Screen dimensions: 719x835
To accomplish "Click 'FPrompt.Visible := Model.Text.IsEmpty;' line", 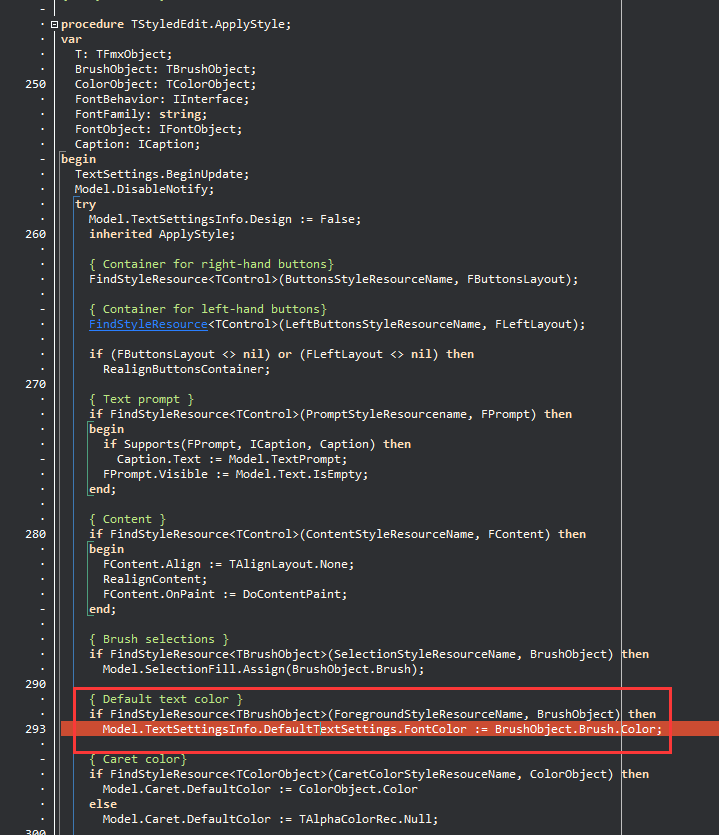I will [235, 474].
